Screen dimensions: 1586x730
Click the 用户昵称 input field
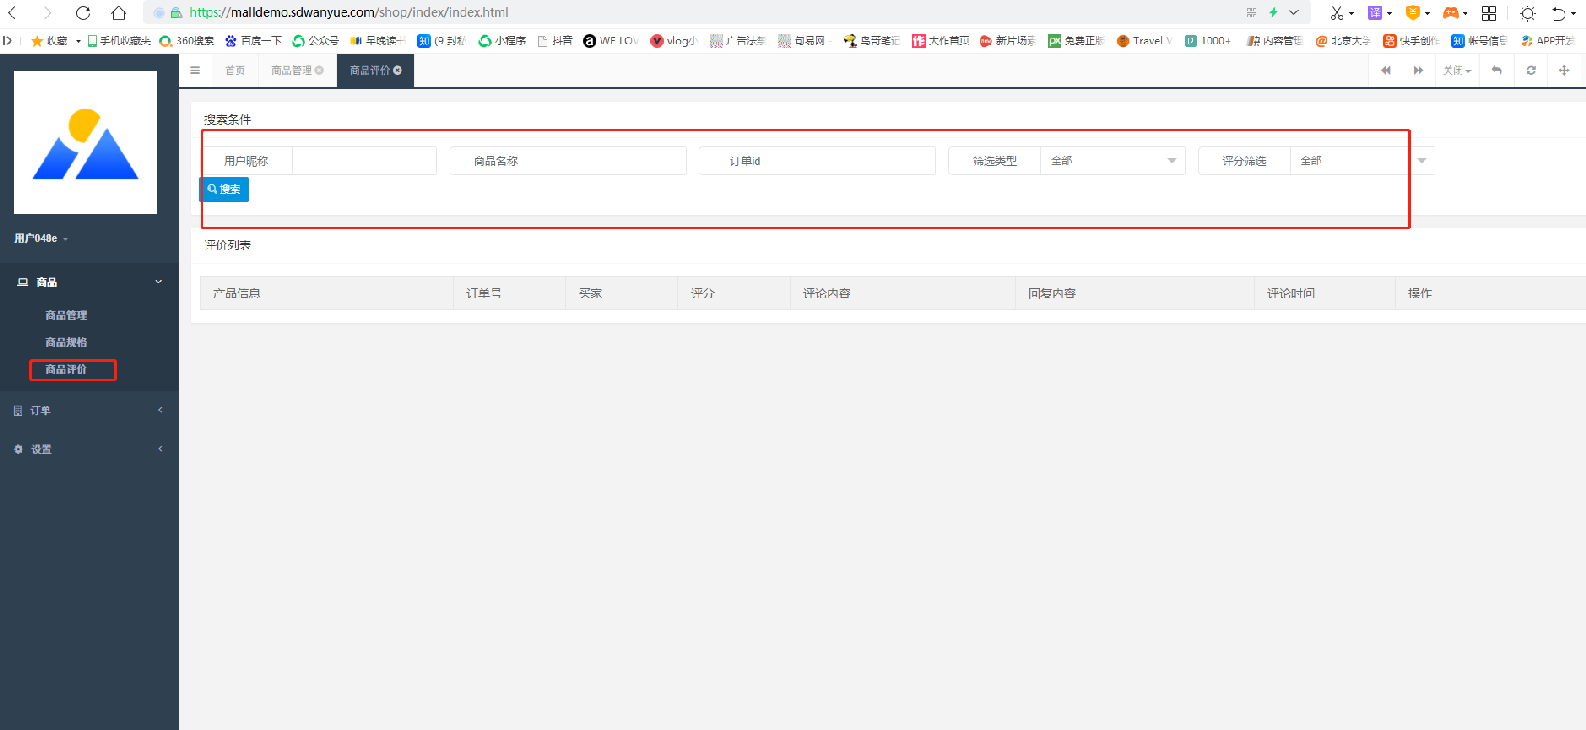click(x=364, y=161)
